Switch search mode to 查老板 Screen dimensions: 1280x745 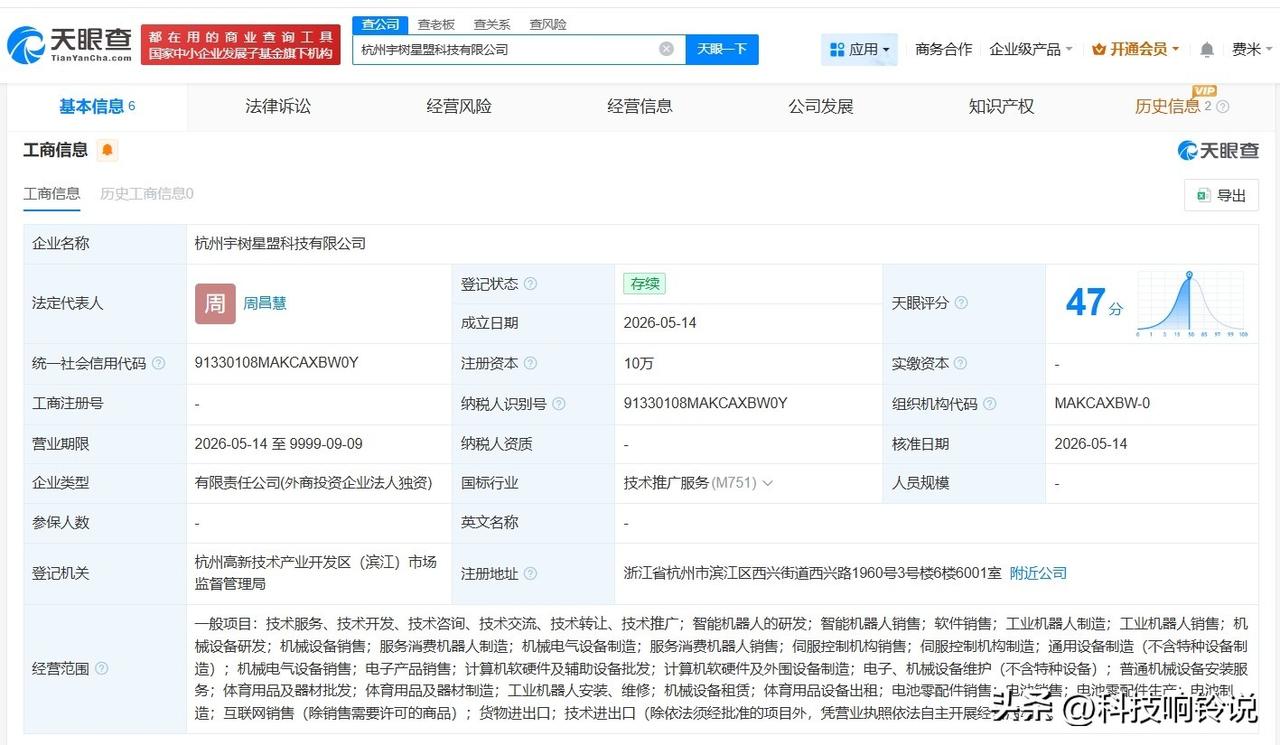pos(436,24)
